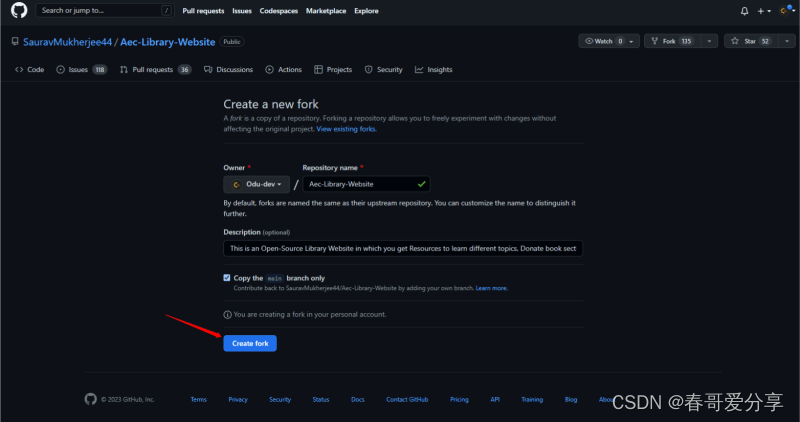This screenshot has height=422, width=800.
Task: Switch to the repository Pull requests tab
Action: tap(155, 69)
